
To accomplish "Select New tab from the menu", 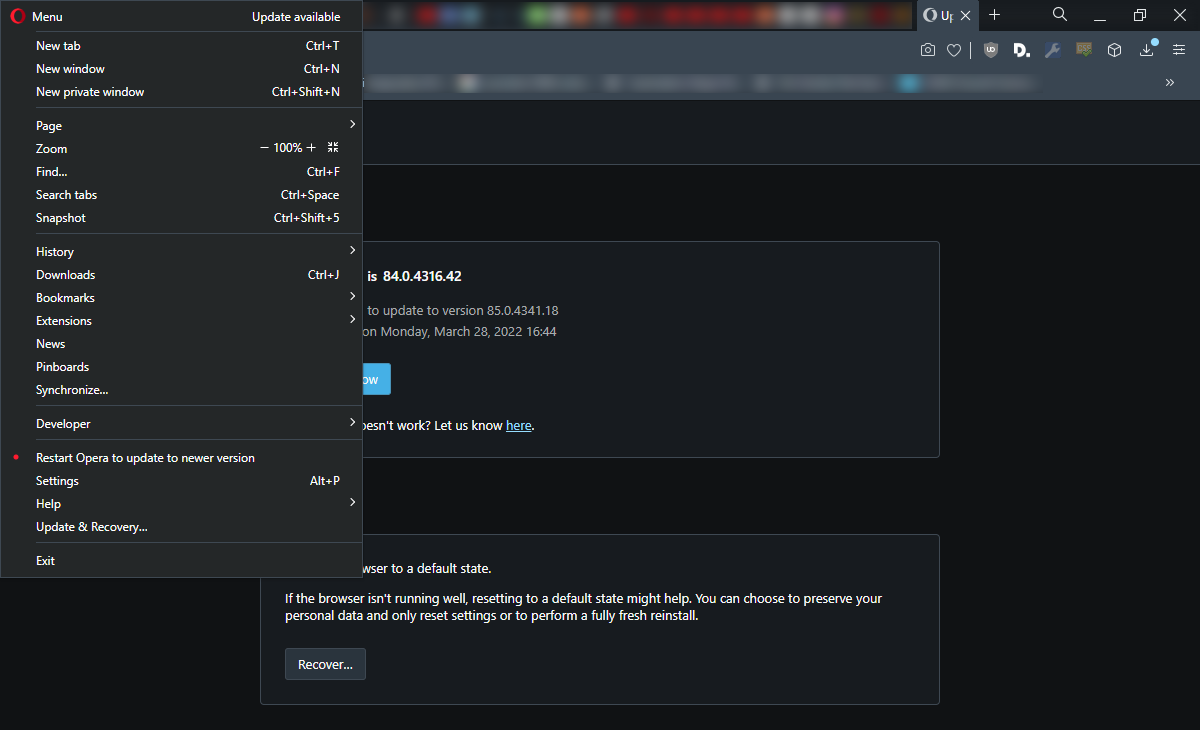I will point(181,46).
